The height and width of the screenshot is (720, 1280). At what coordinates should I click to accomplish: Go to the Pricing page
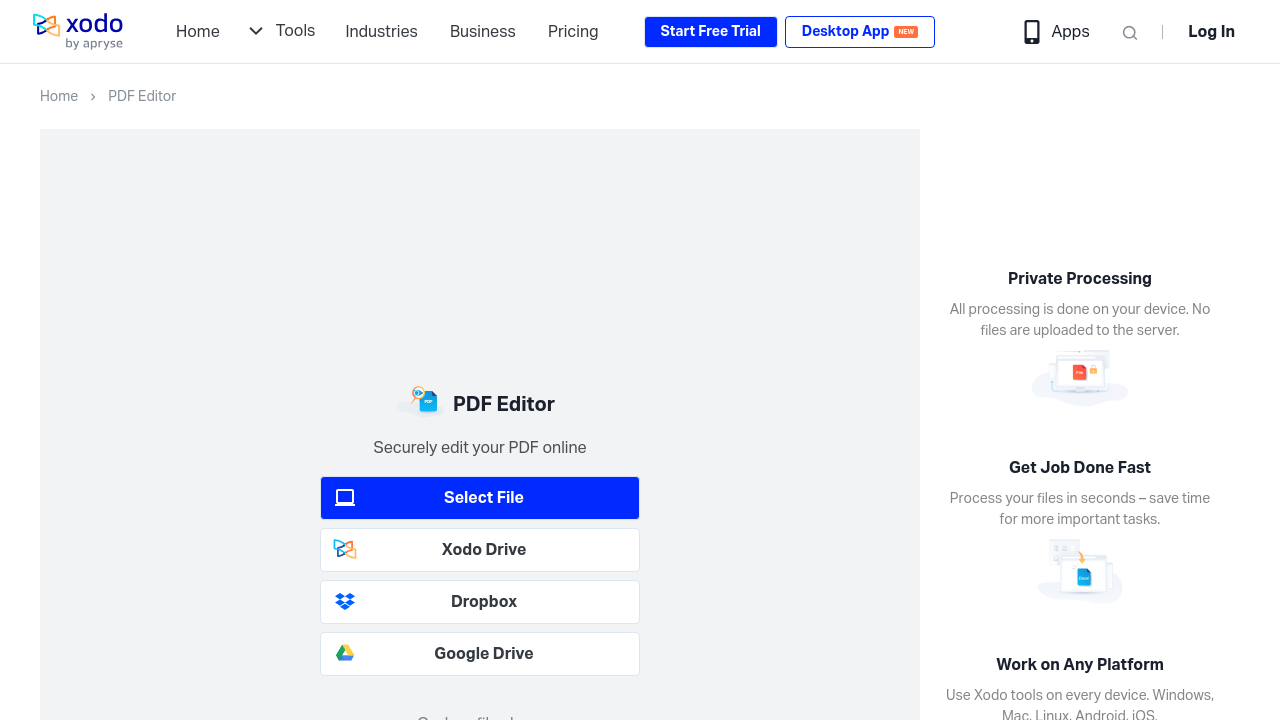[x=573, y=32]
